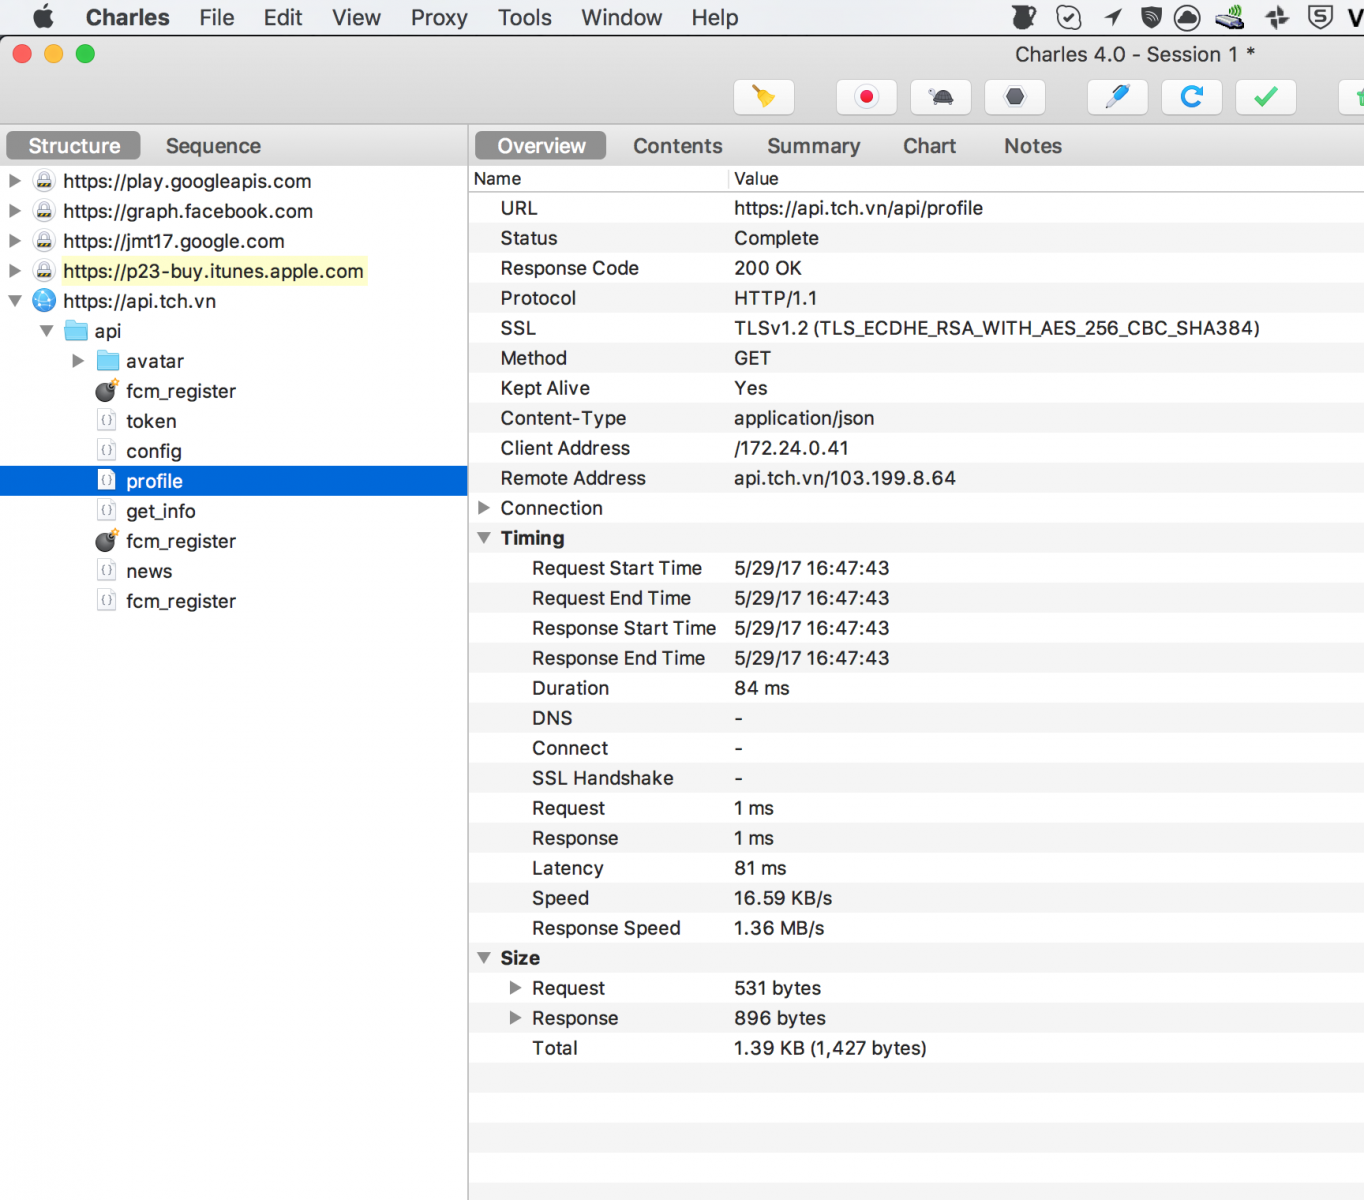Click the shield icon in menu bar
The height and width of the screenshot is (1200, 1364).
1151,17
